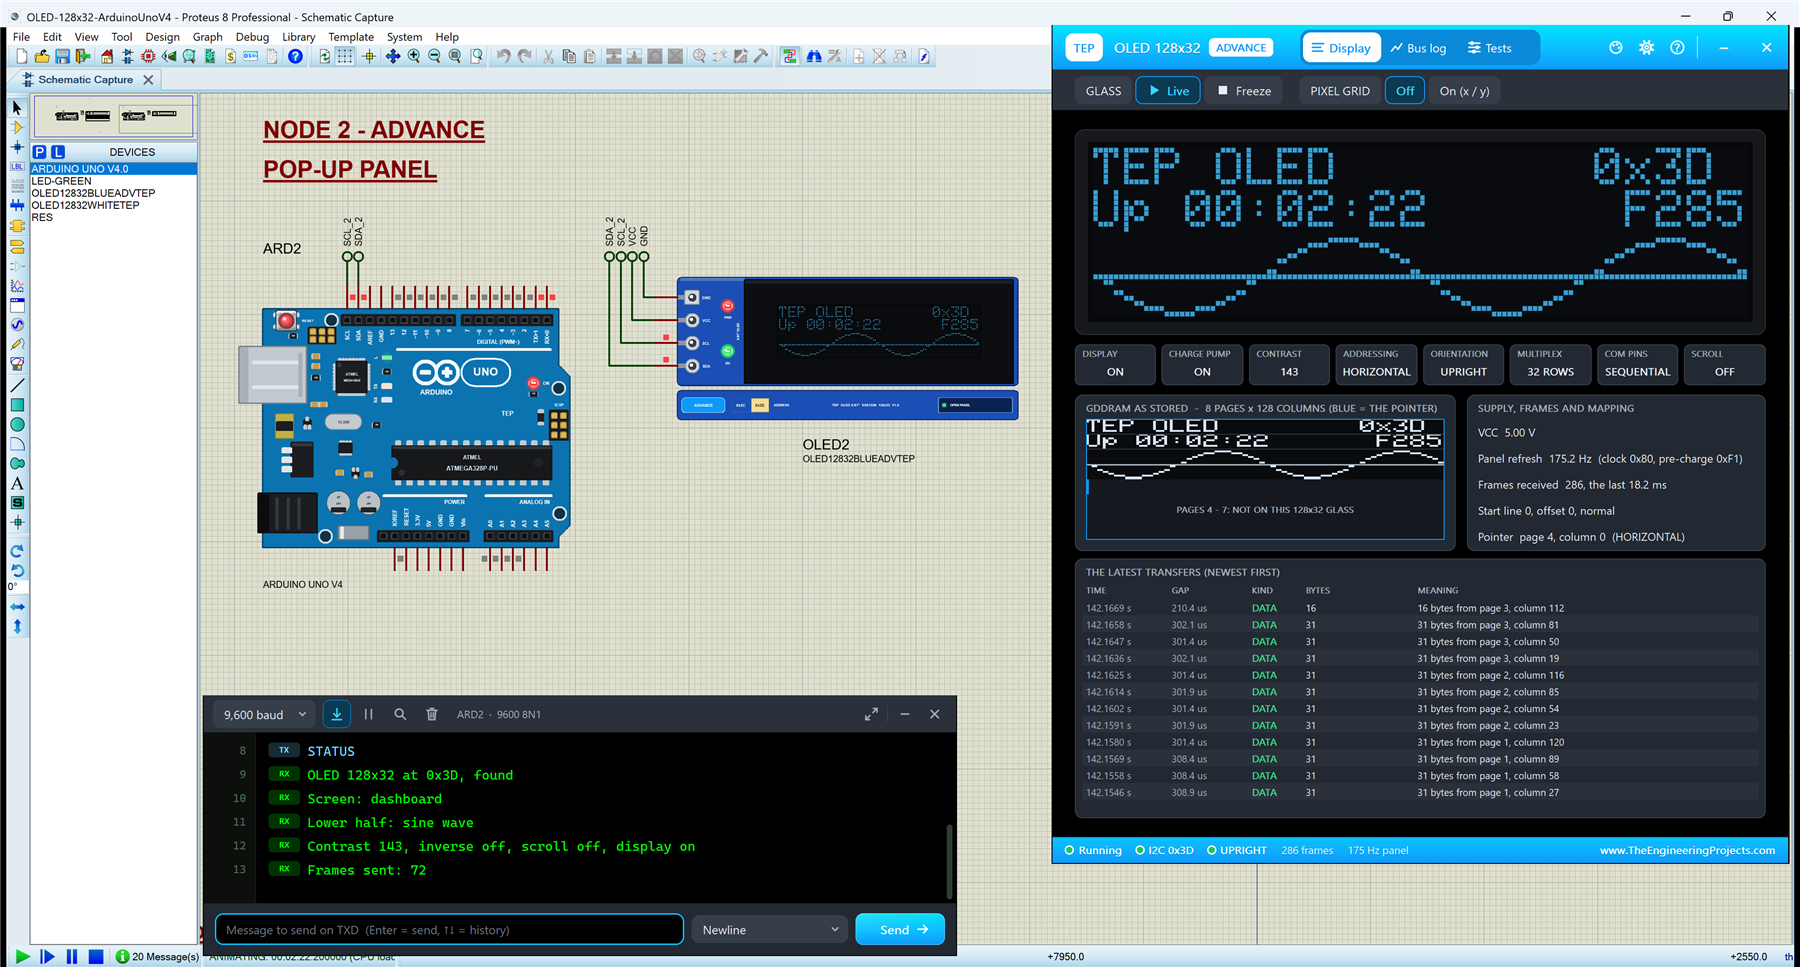Select the Display tab in OLED panel
Screen dimensions: 1800x967
1341,48
